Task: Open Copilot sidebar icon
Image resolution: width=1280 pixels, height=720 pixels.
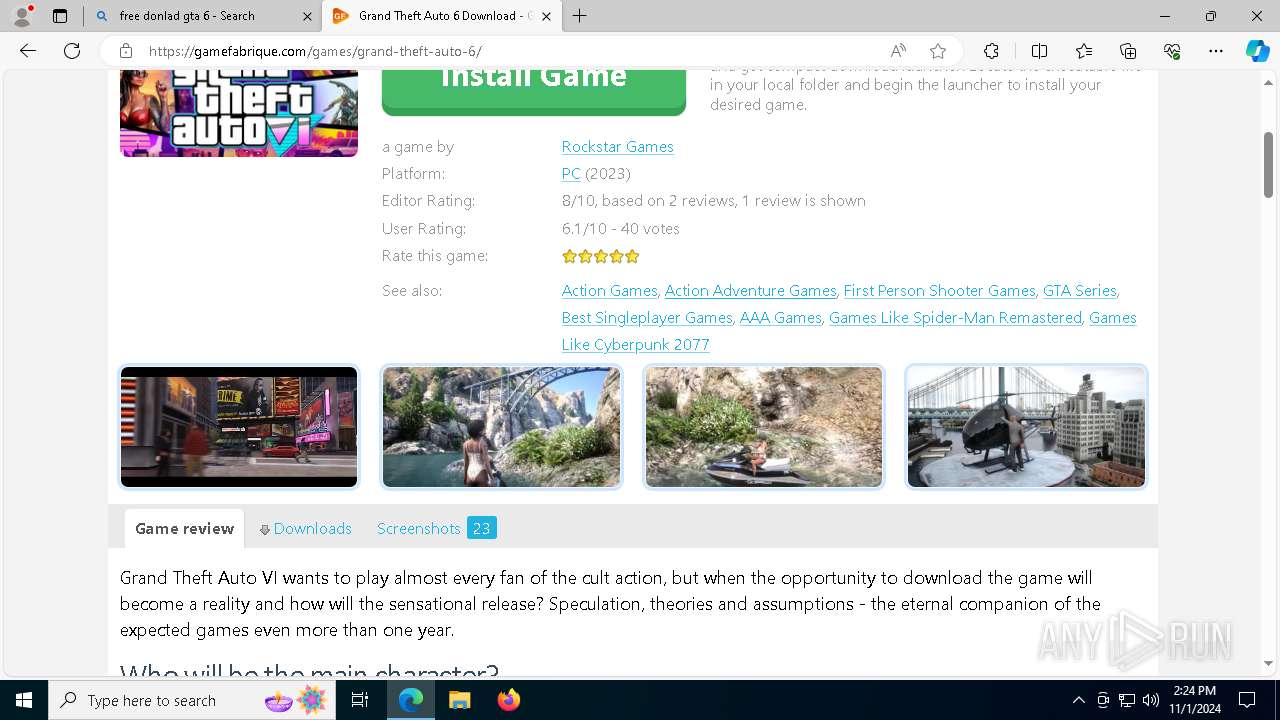Action: (1257, 51)
